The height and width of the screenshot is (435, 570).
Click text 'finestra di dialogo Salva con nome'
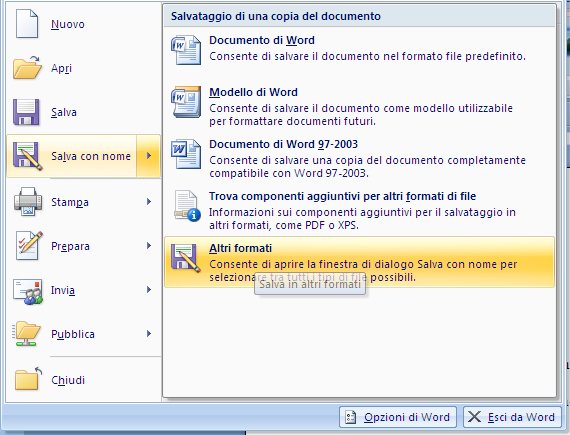pyautogui.click(x=406, y=264)
